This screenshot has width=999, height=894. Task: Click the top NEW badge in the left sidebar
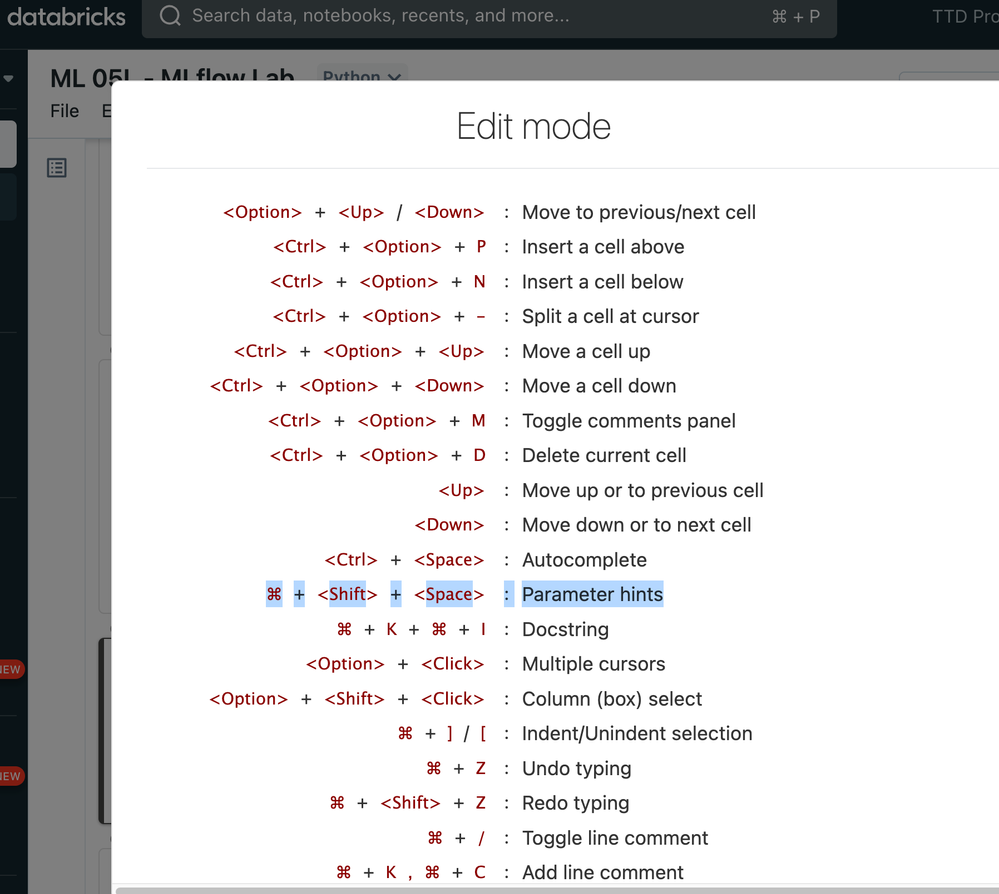click(x=11, y=669)
